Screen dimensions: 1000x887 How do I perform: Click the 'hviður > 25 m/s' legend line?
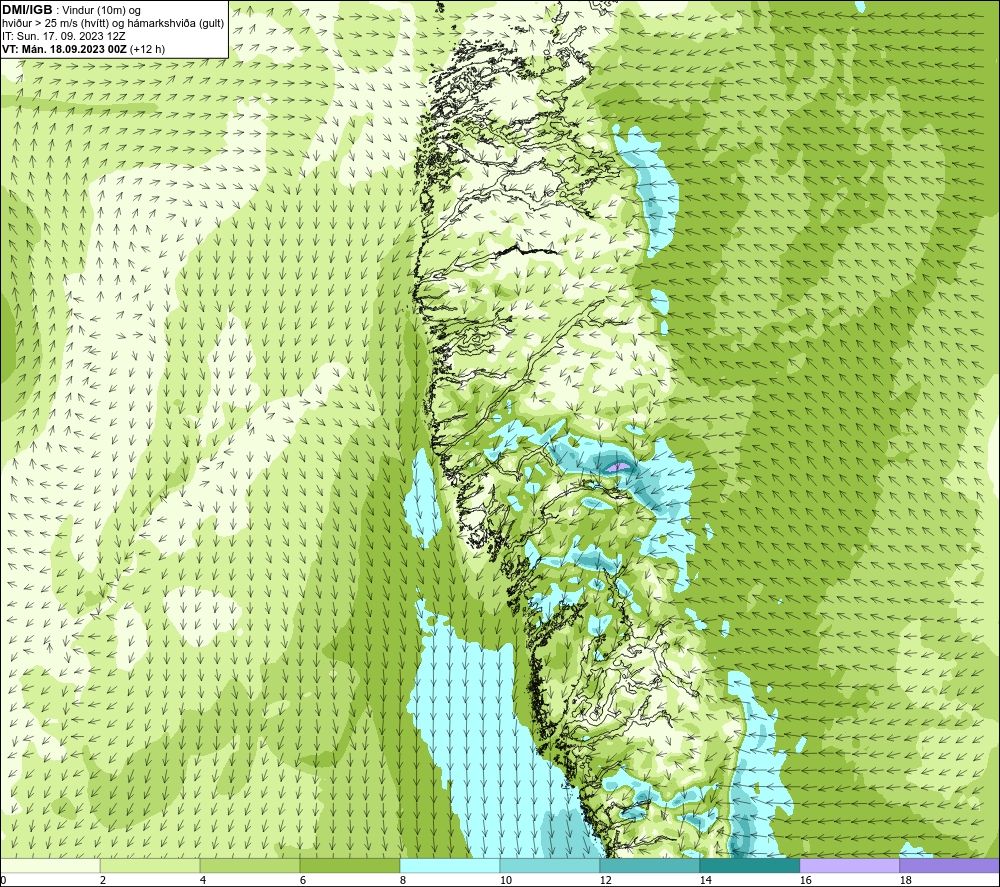click(113, 24)
